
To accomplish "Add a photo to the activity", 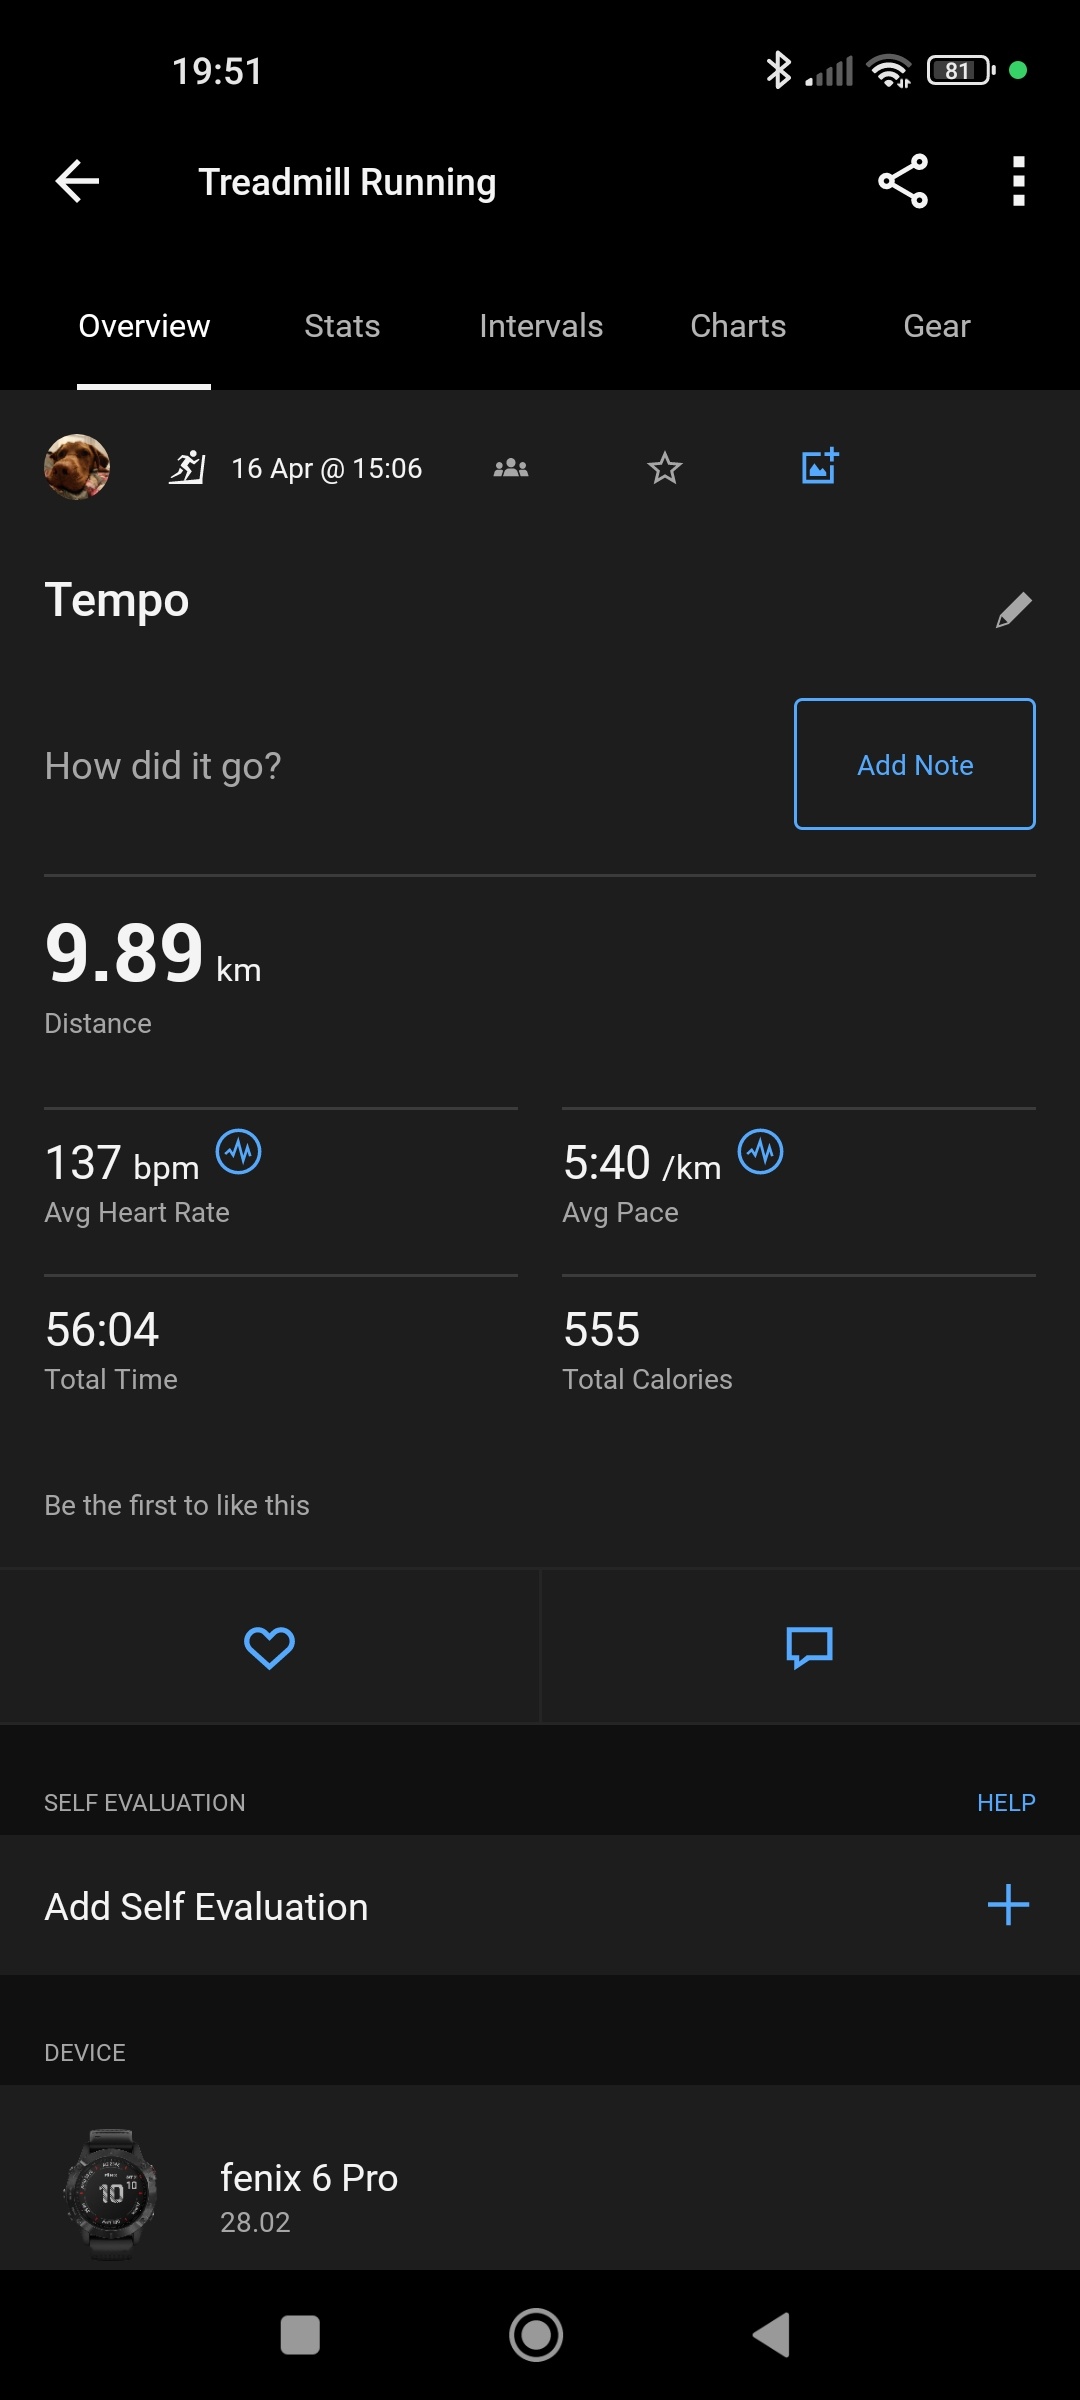I will pyautogui.click(x=819, y=467).
